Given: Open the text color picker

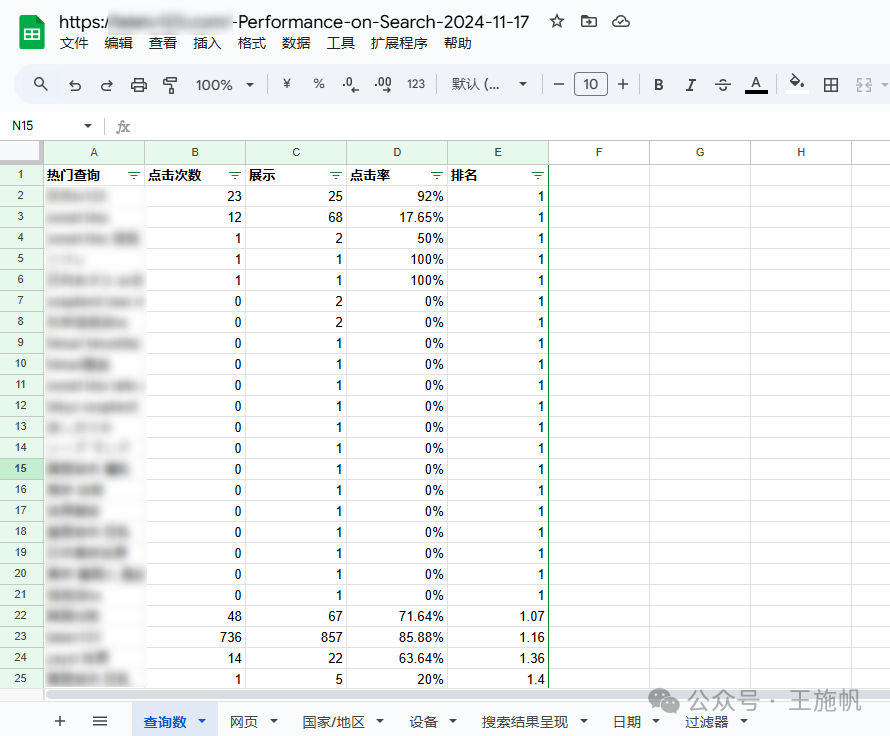Looking at the screenshot, I should tap(756, 85).
